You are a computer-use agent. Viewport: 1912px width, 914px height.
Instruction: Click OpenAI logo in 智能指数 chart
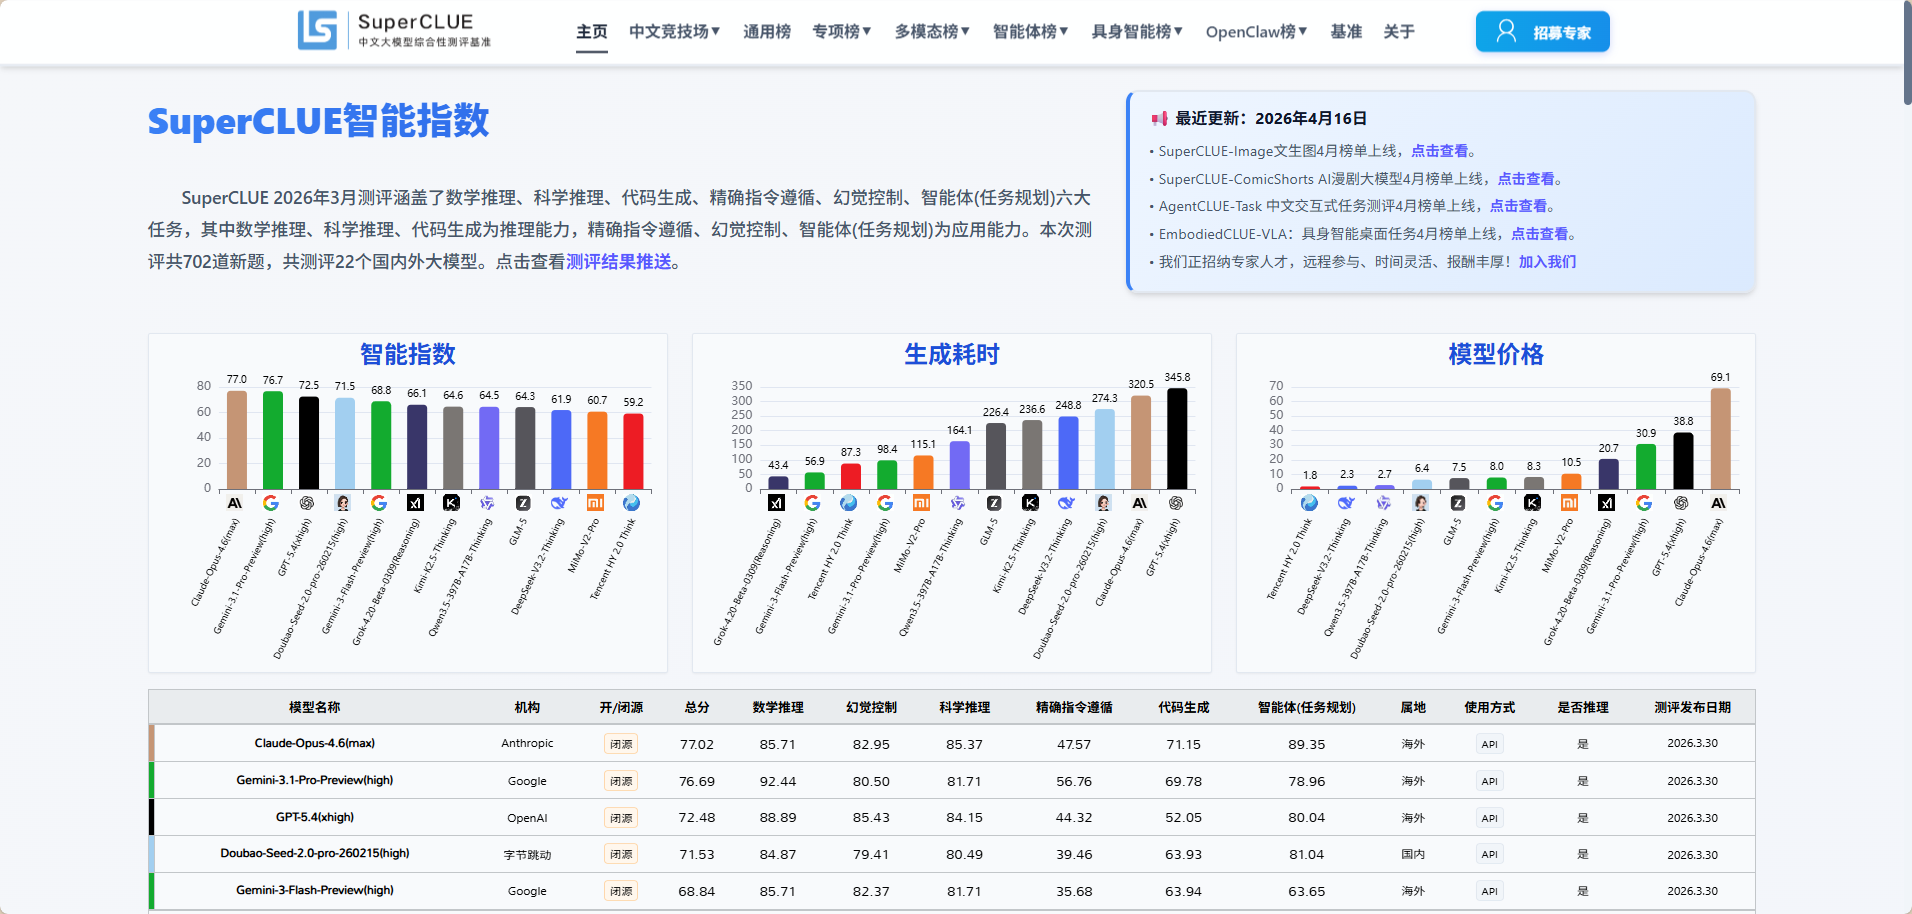tap(307, 503)
